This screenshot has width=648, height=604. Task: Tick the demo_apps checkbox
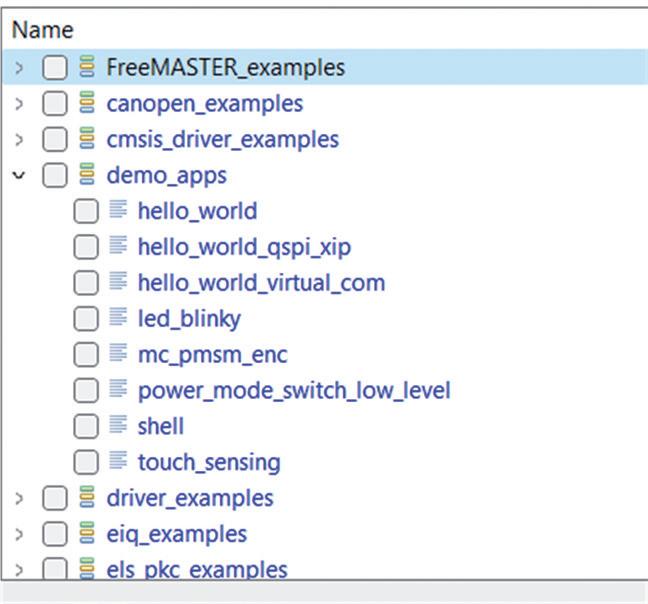pyautogui.click(x=55, y=175)
